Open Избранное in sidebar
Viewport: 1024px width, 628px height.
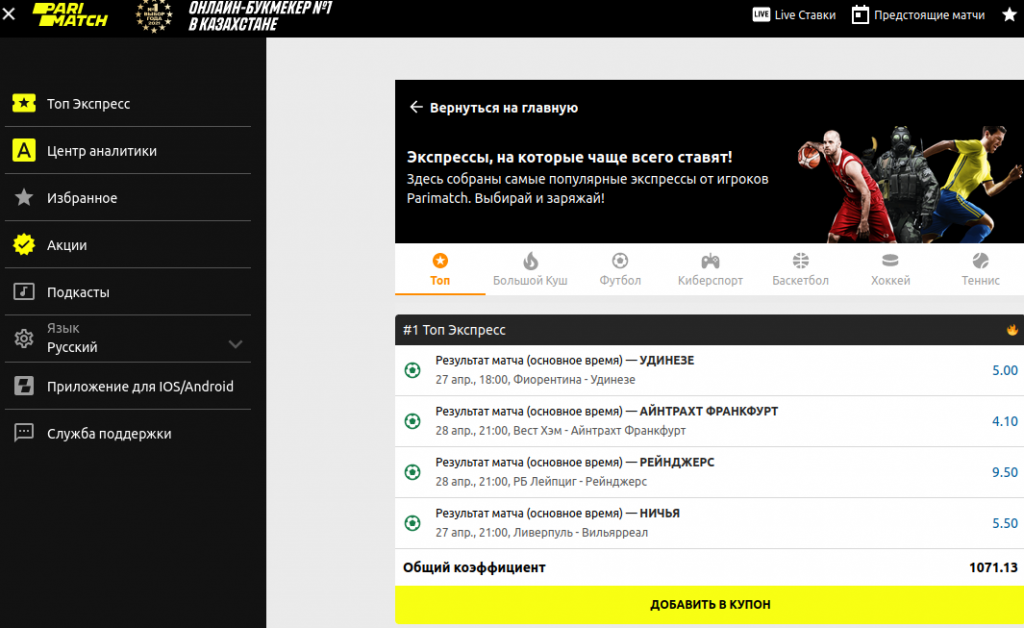tap(128, 198)
